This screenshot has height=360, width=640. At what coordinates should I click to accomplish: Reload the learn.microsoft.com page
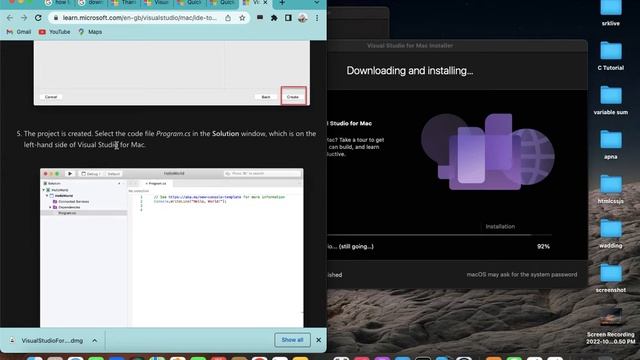pos(38,18)
